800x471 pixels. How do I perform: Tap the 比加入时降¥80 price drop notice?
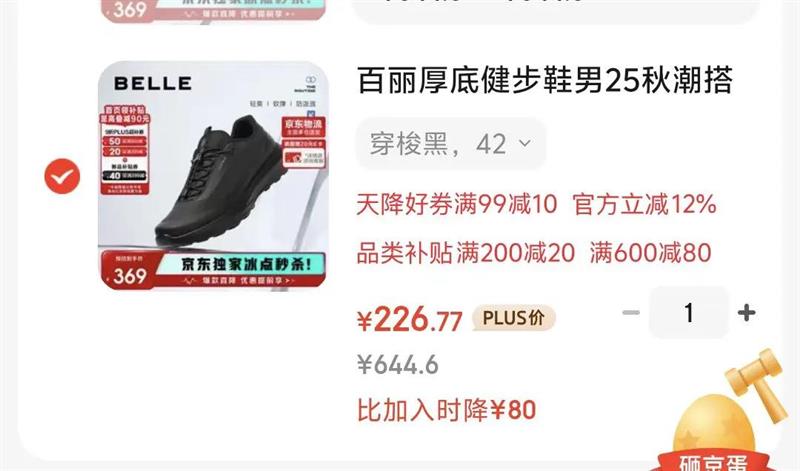point(446,410)
